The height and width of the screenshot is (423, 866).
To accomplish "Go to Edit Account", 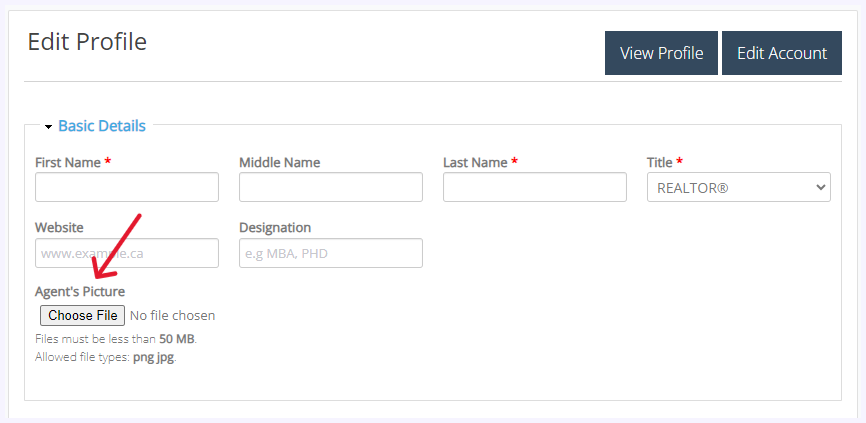I will point(781,53).
